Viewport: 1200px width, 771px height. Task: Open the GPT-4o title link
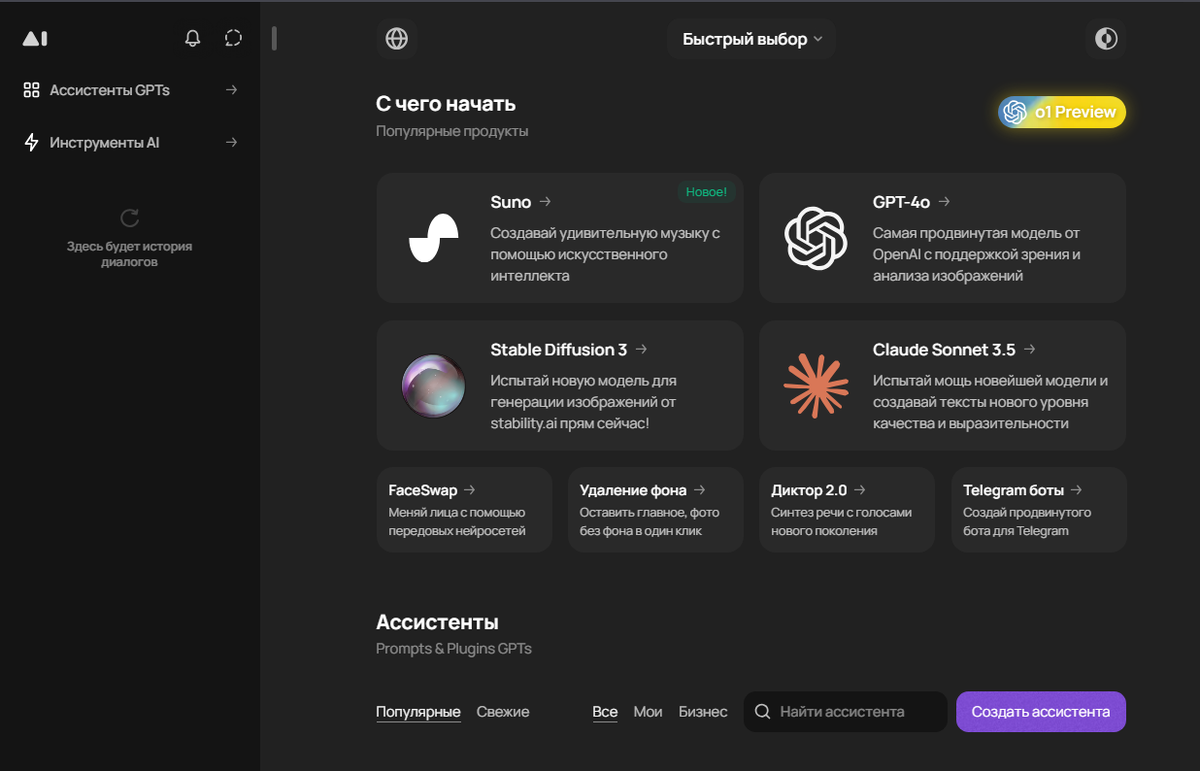tap(901, 202)
